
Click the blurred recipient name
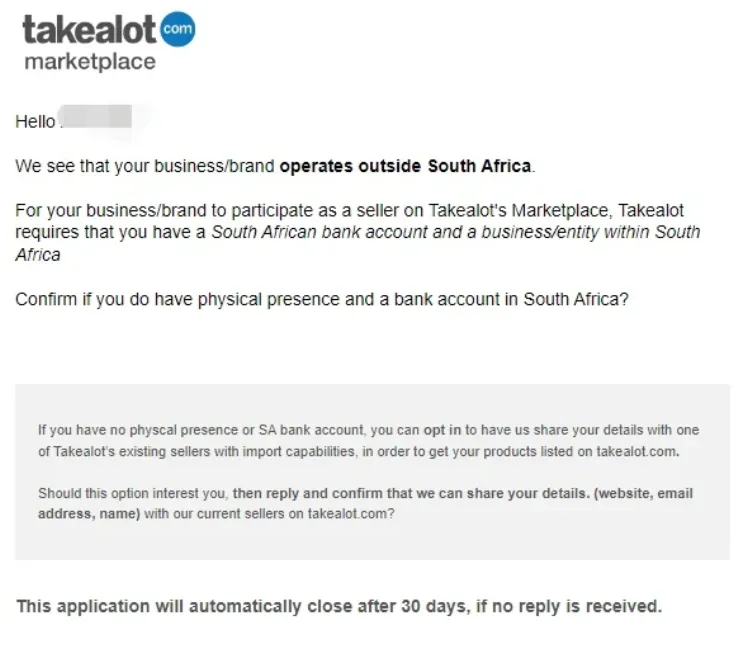coord(98,122)
